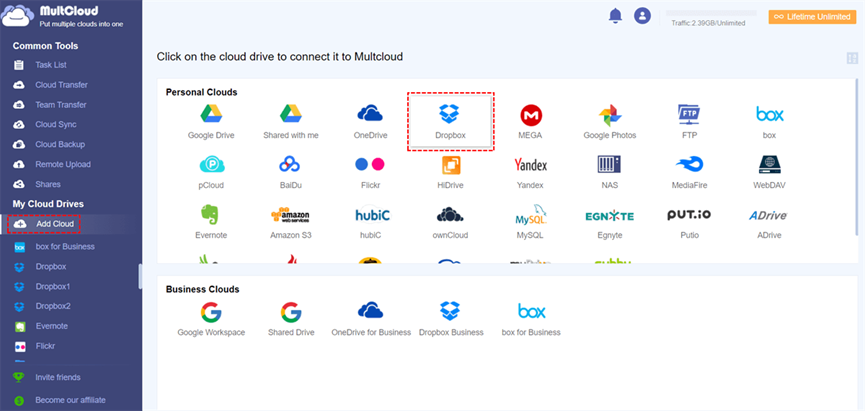Image resolution: width=865 pixels, height=411 pixels.
Task: Add pCloud drive
Action: [211, 172]
